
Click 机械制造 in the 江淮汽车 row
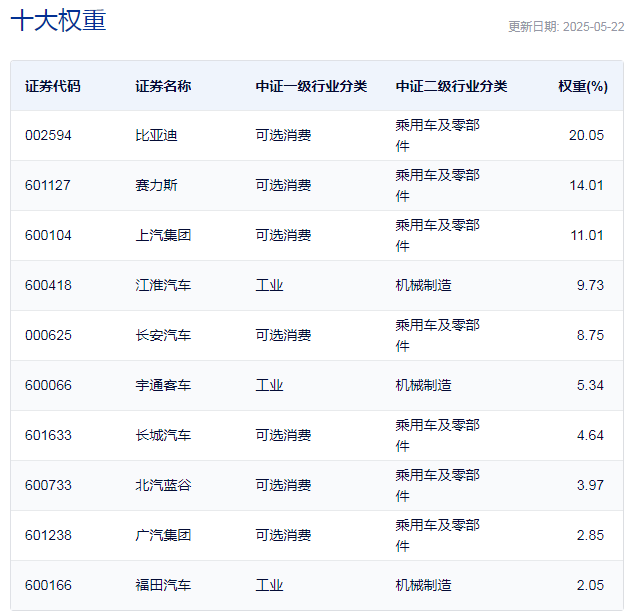(423, 285)
